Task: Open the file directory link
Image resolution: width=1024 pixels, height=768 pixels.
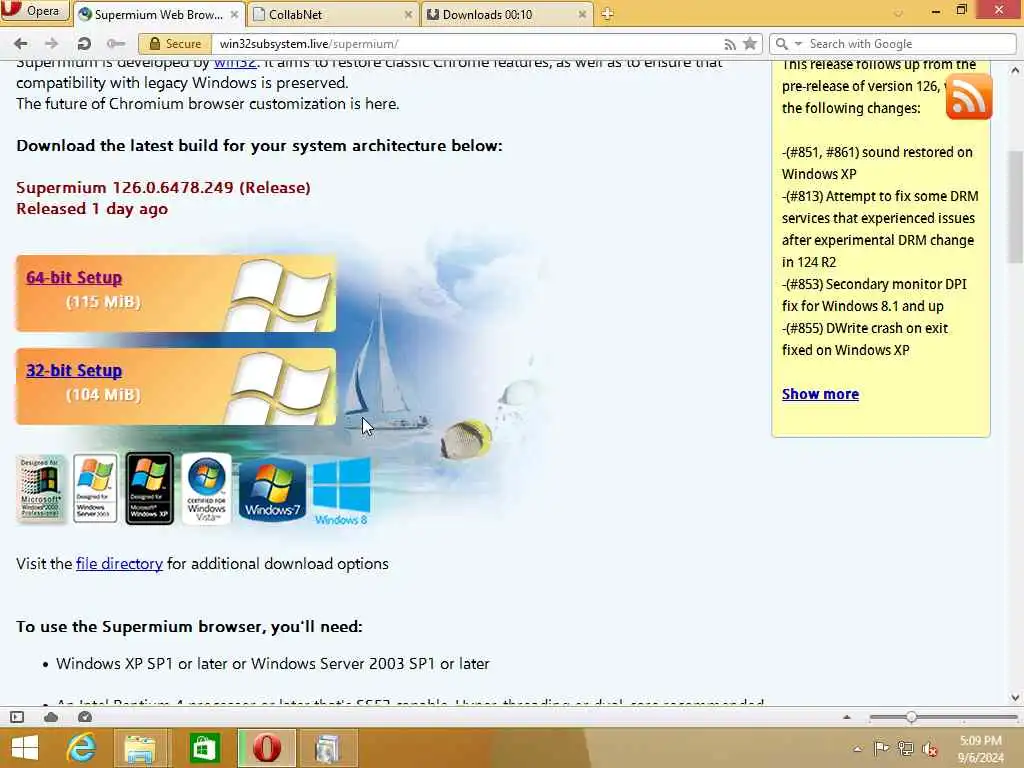Action: [x=120, y=564]
